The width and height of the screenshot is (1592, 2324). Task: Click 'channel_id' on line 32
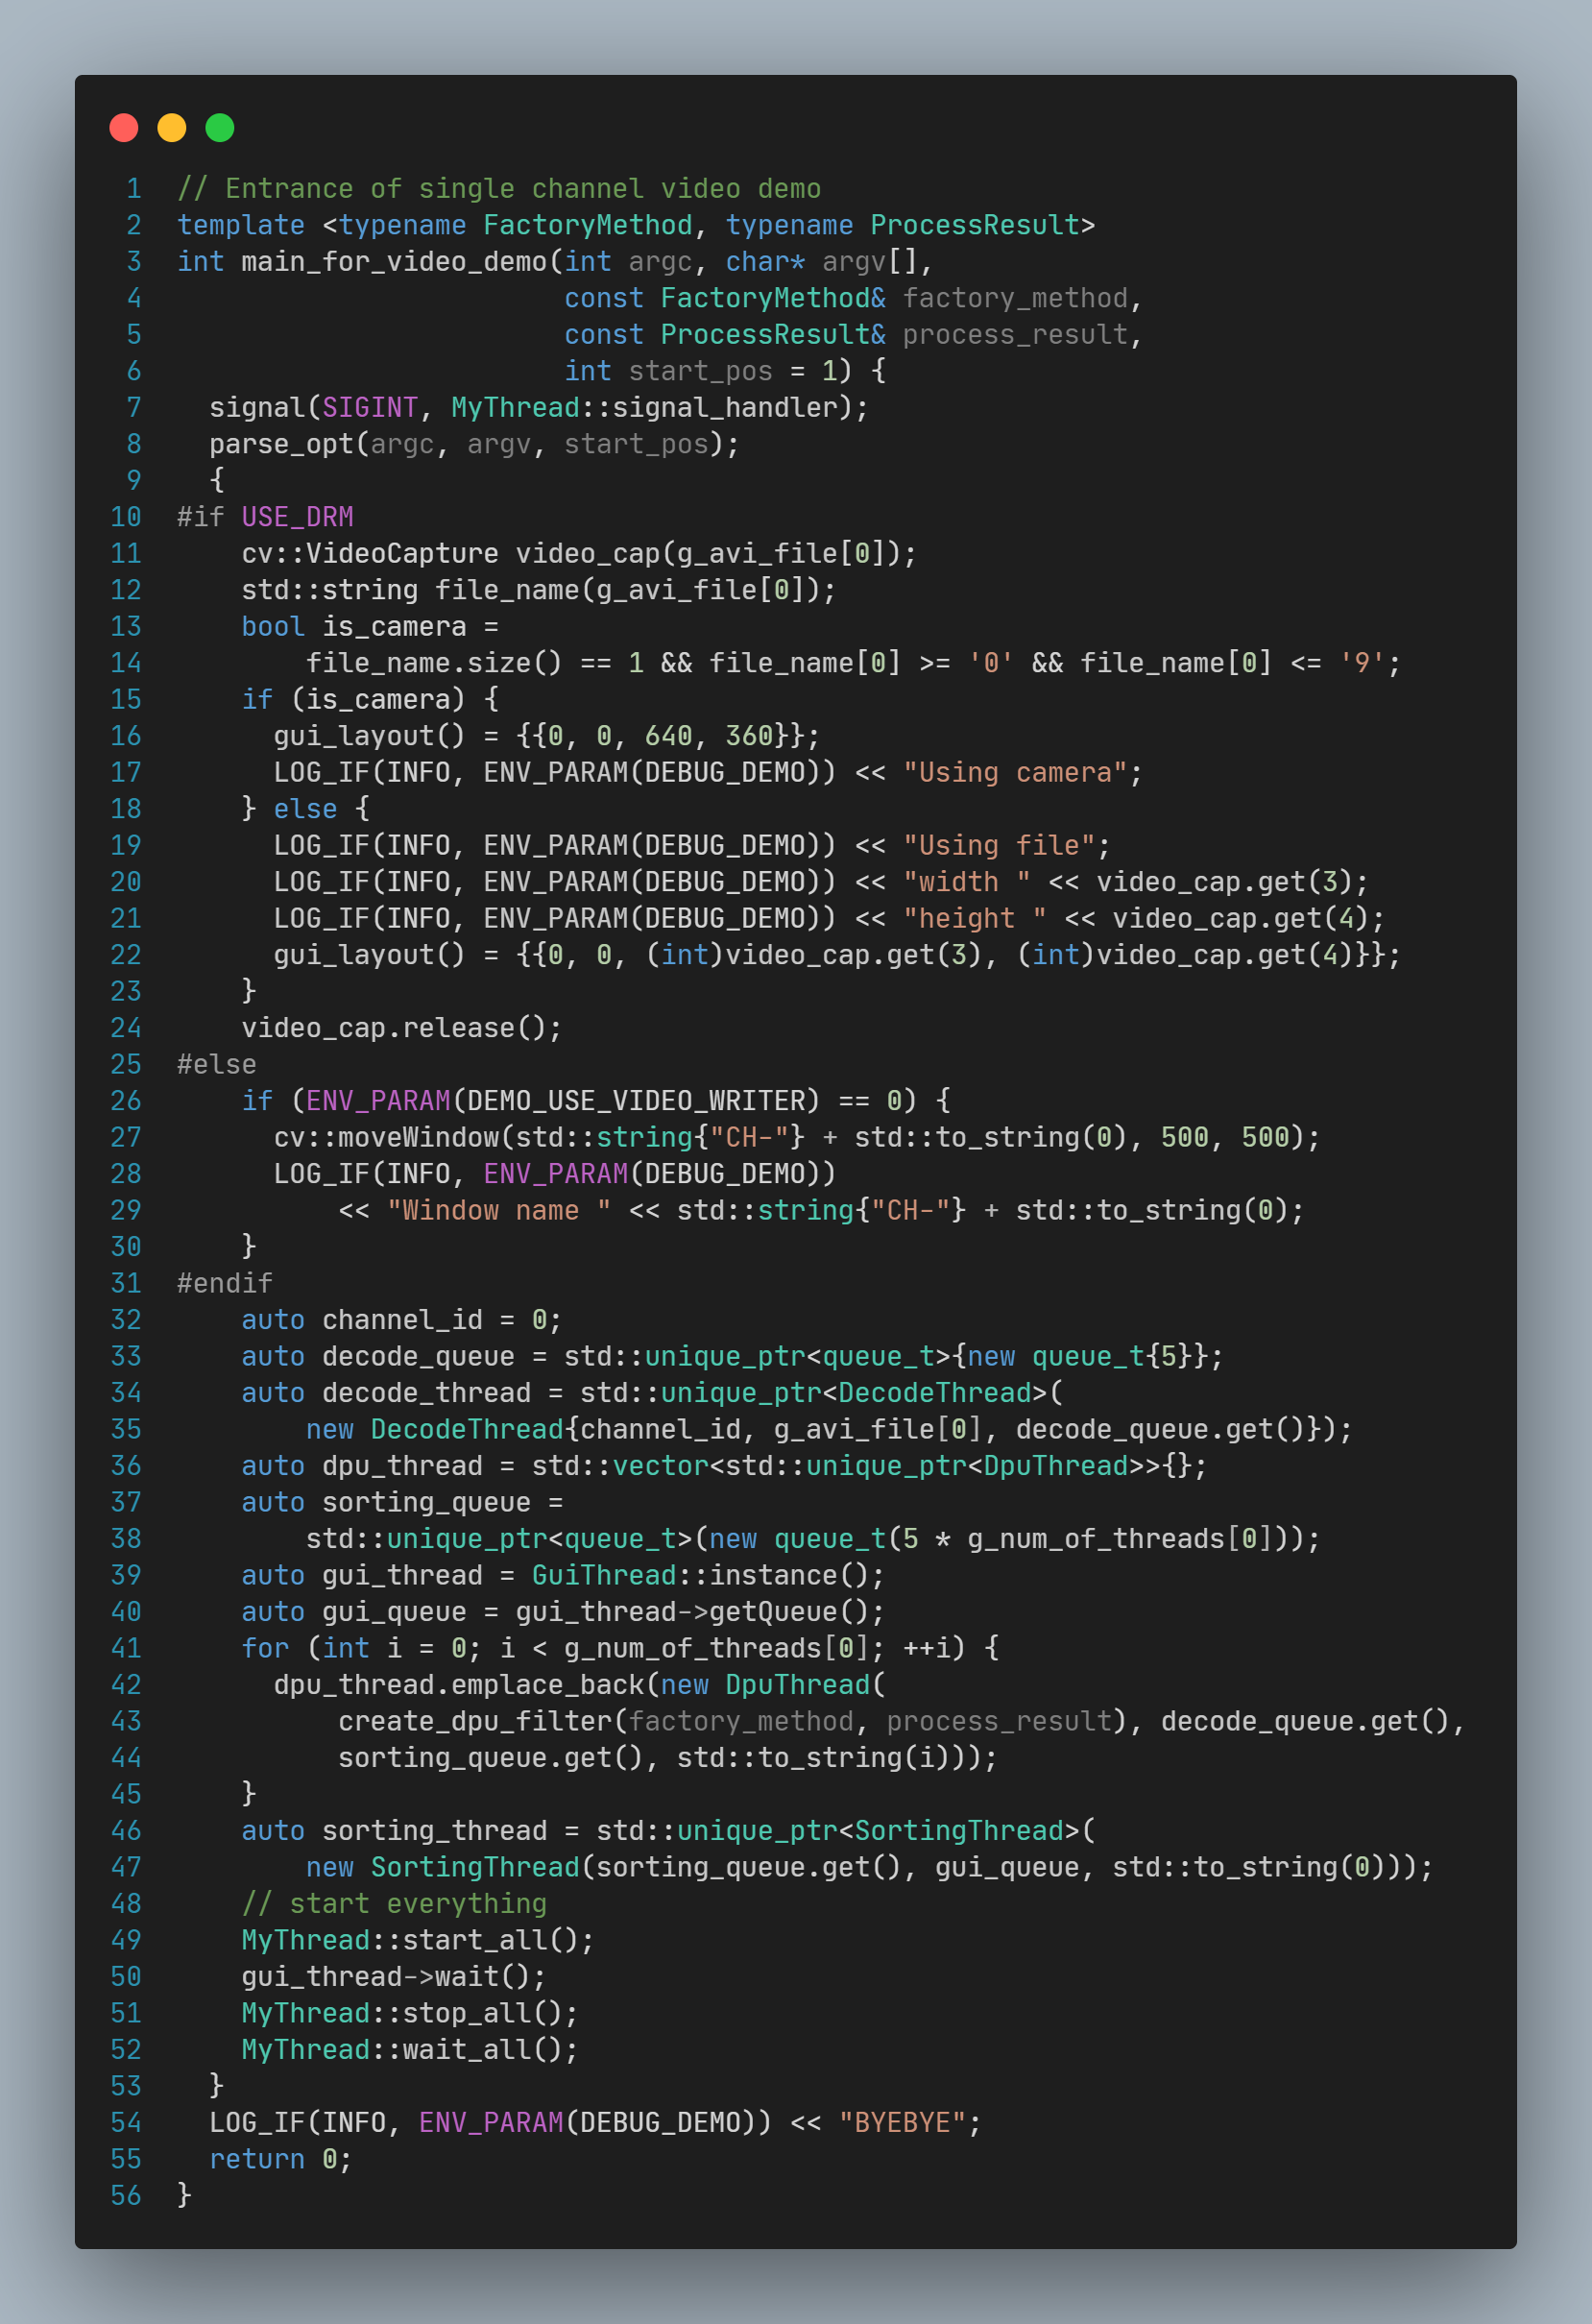pyautogui.click(x=402, y=1320)
